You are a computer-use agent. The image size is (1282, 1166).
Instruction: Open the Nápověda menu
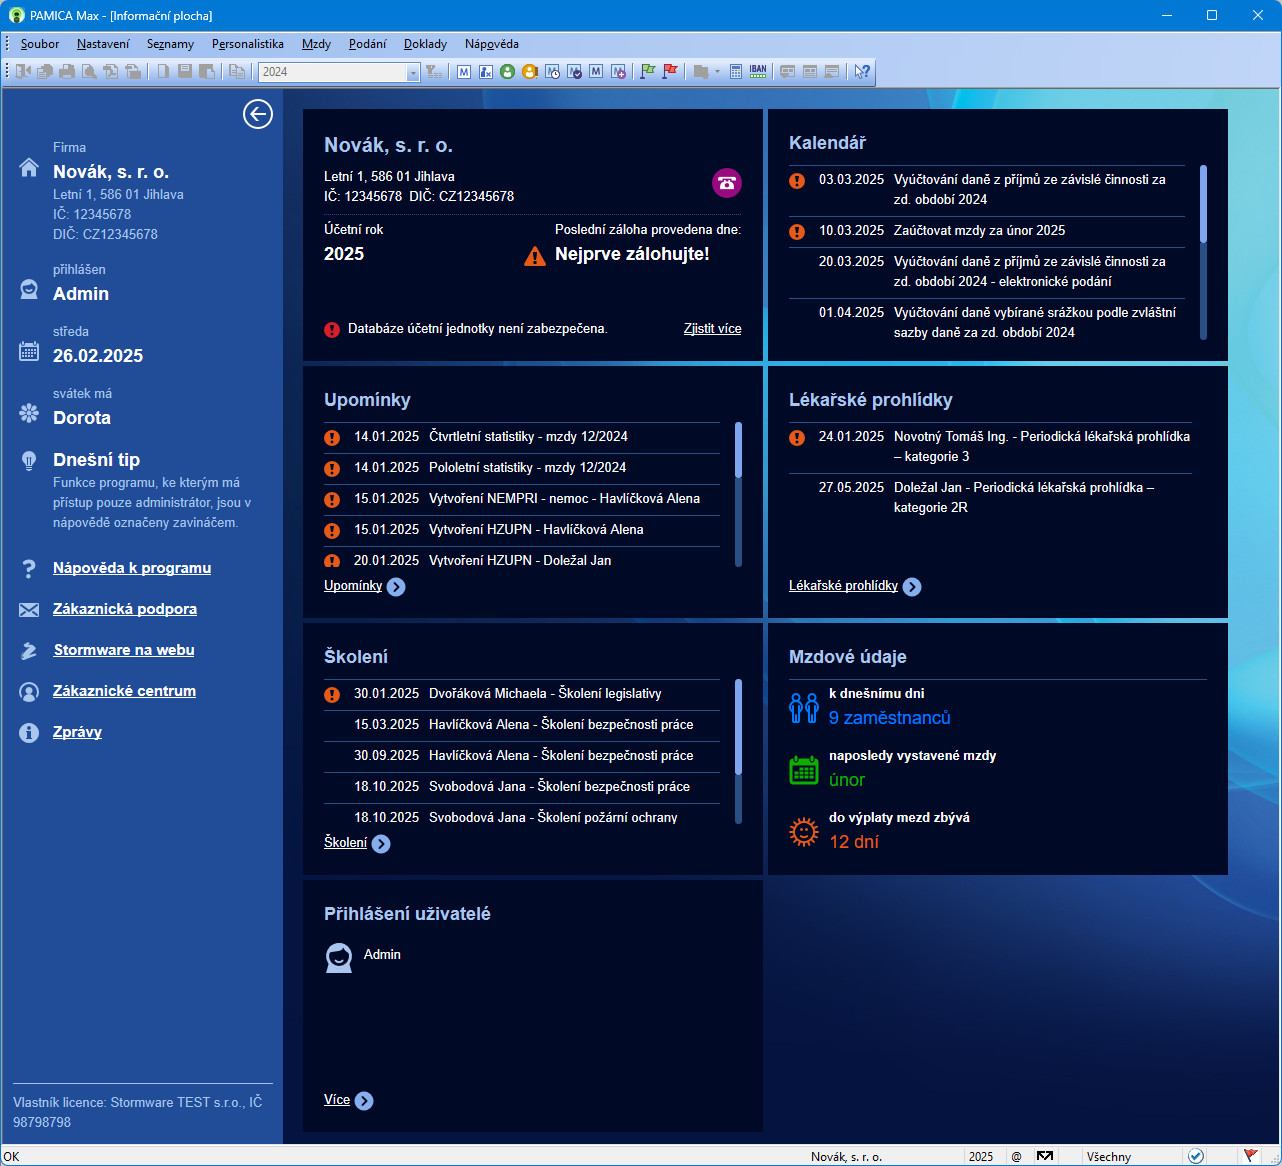pyautogui.click(x=491, y=44)
